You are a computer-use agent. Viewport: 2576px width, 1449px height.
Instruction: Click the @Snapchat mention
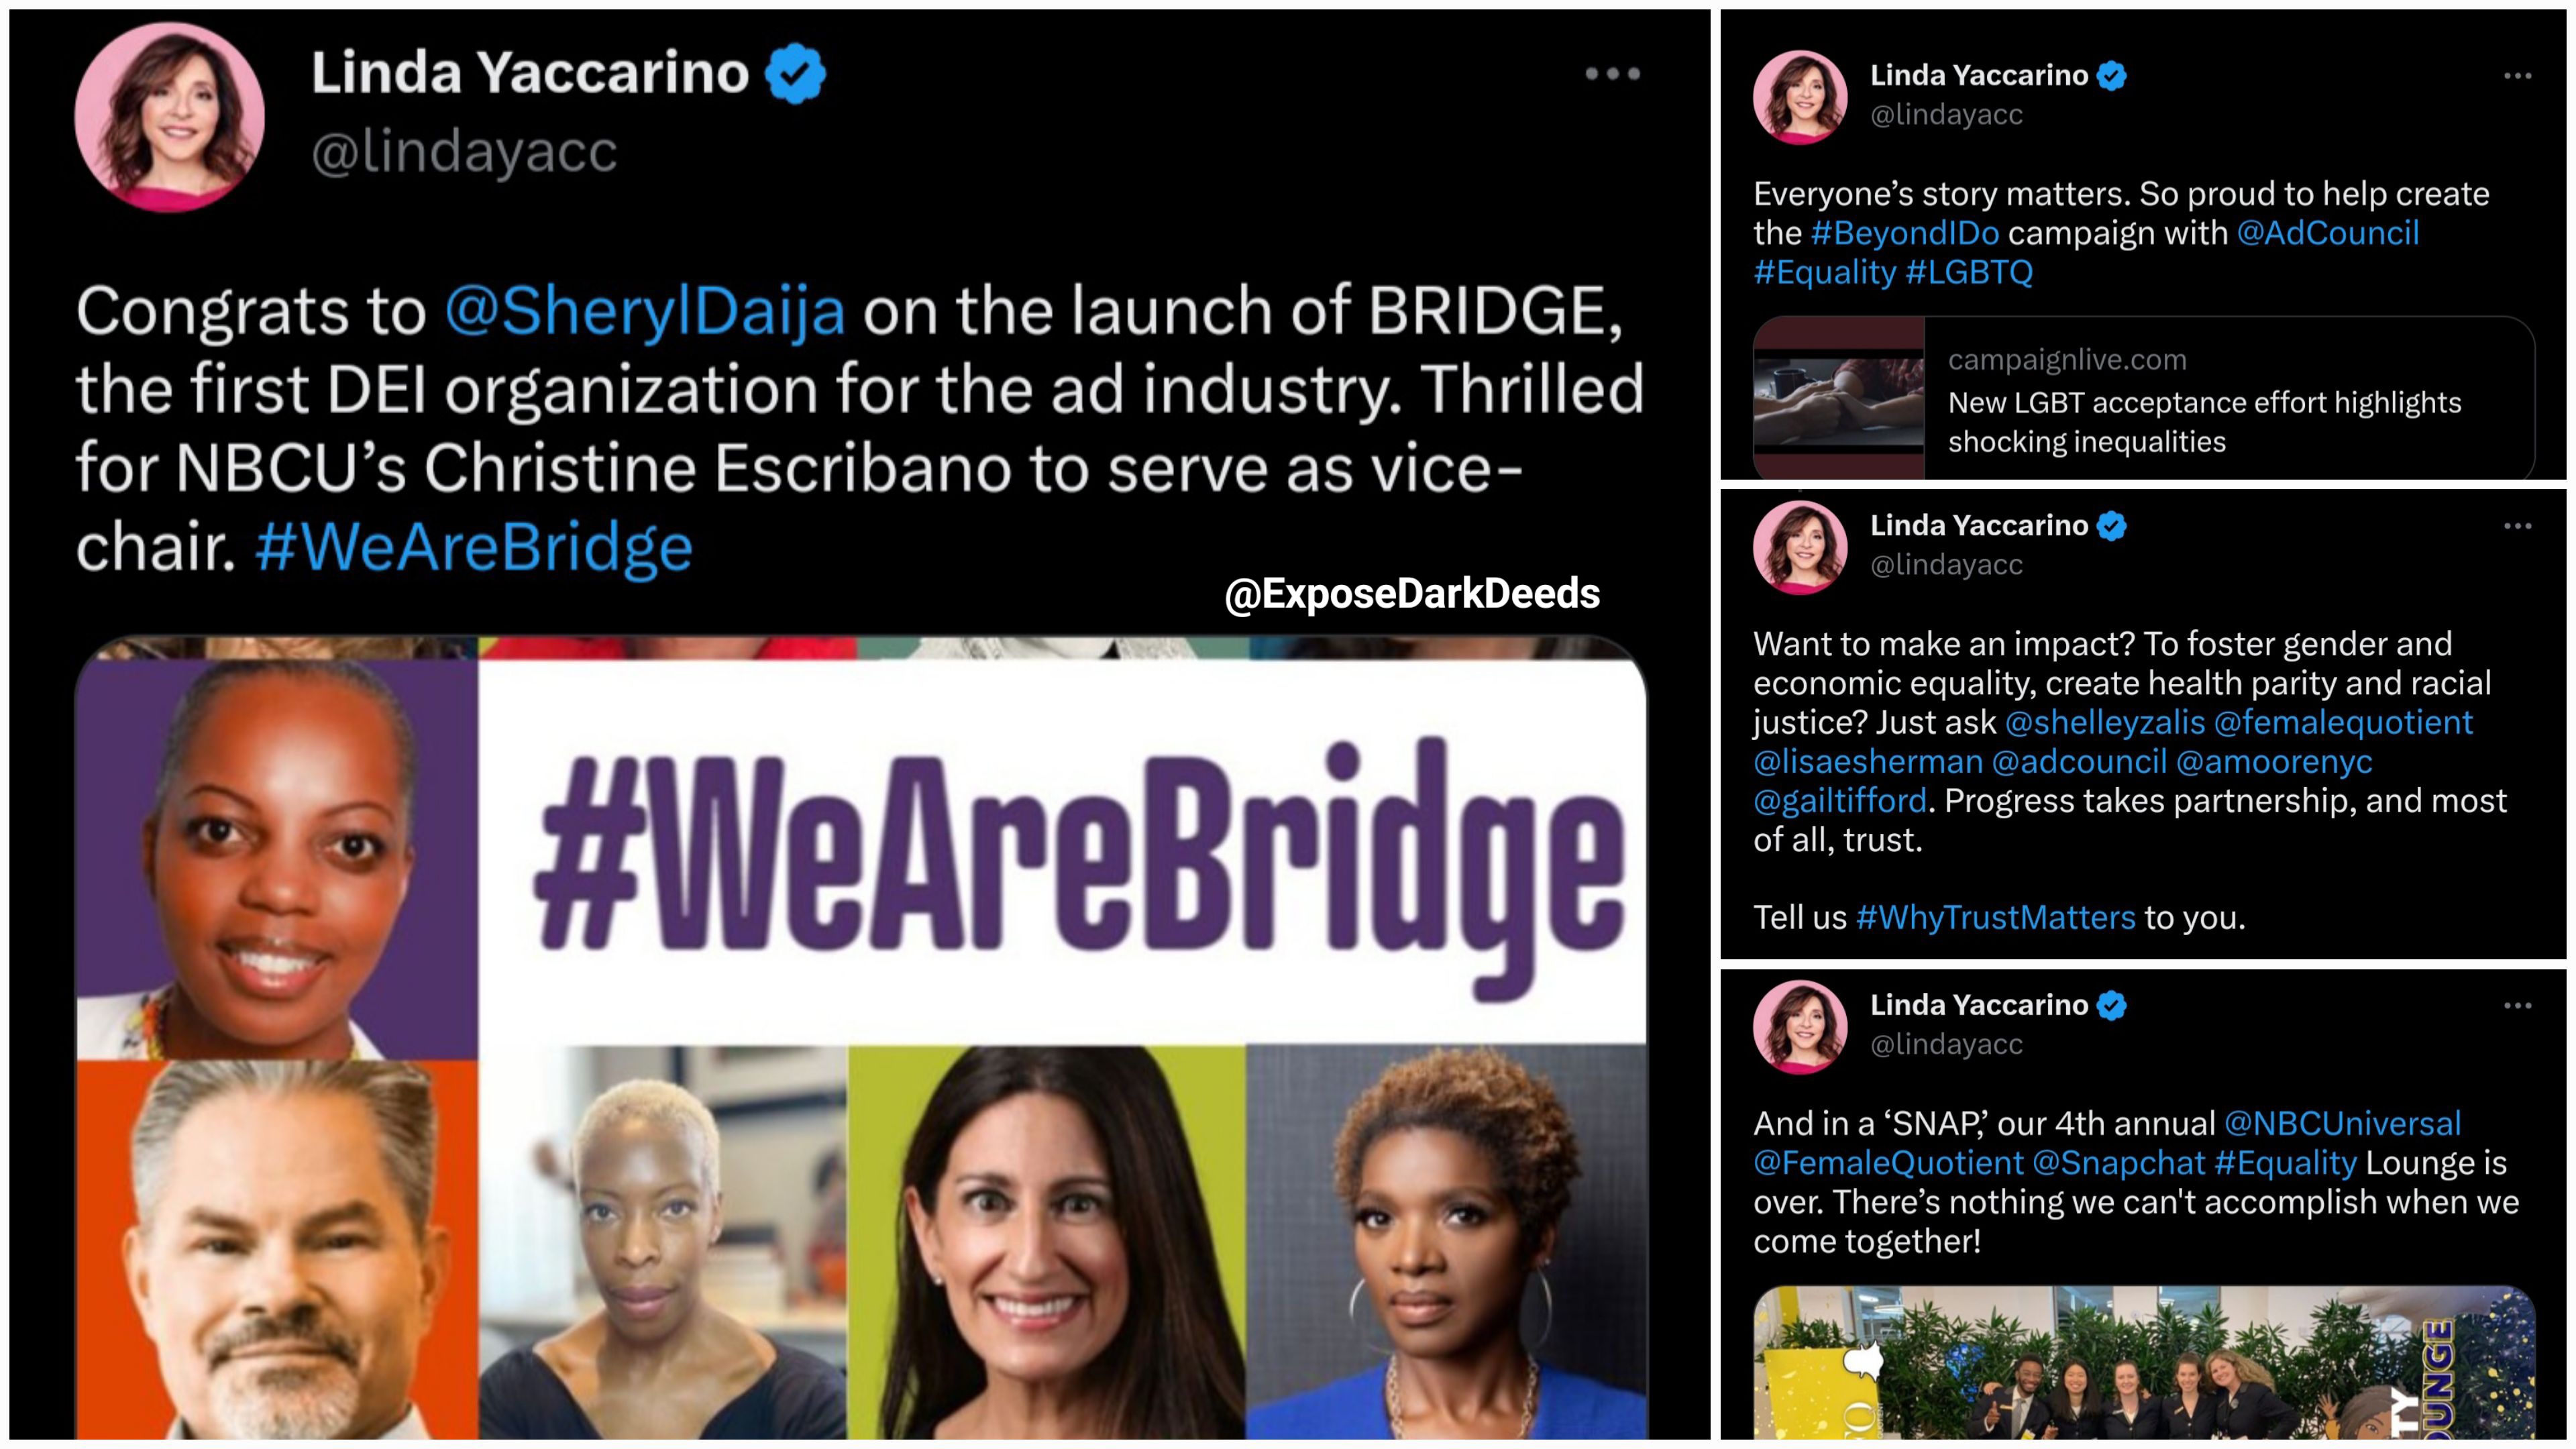(x=2119, y=1163)
